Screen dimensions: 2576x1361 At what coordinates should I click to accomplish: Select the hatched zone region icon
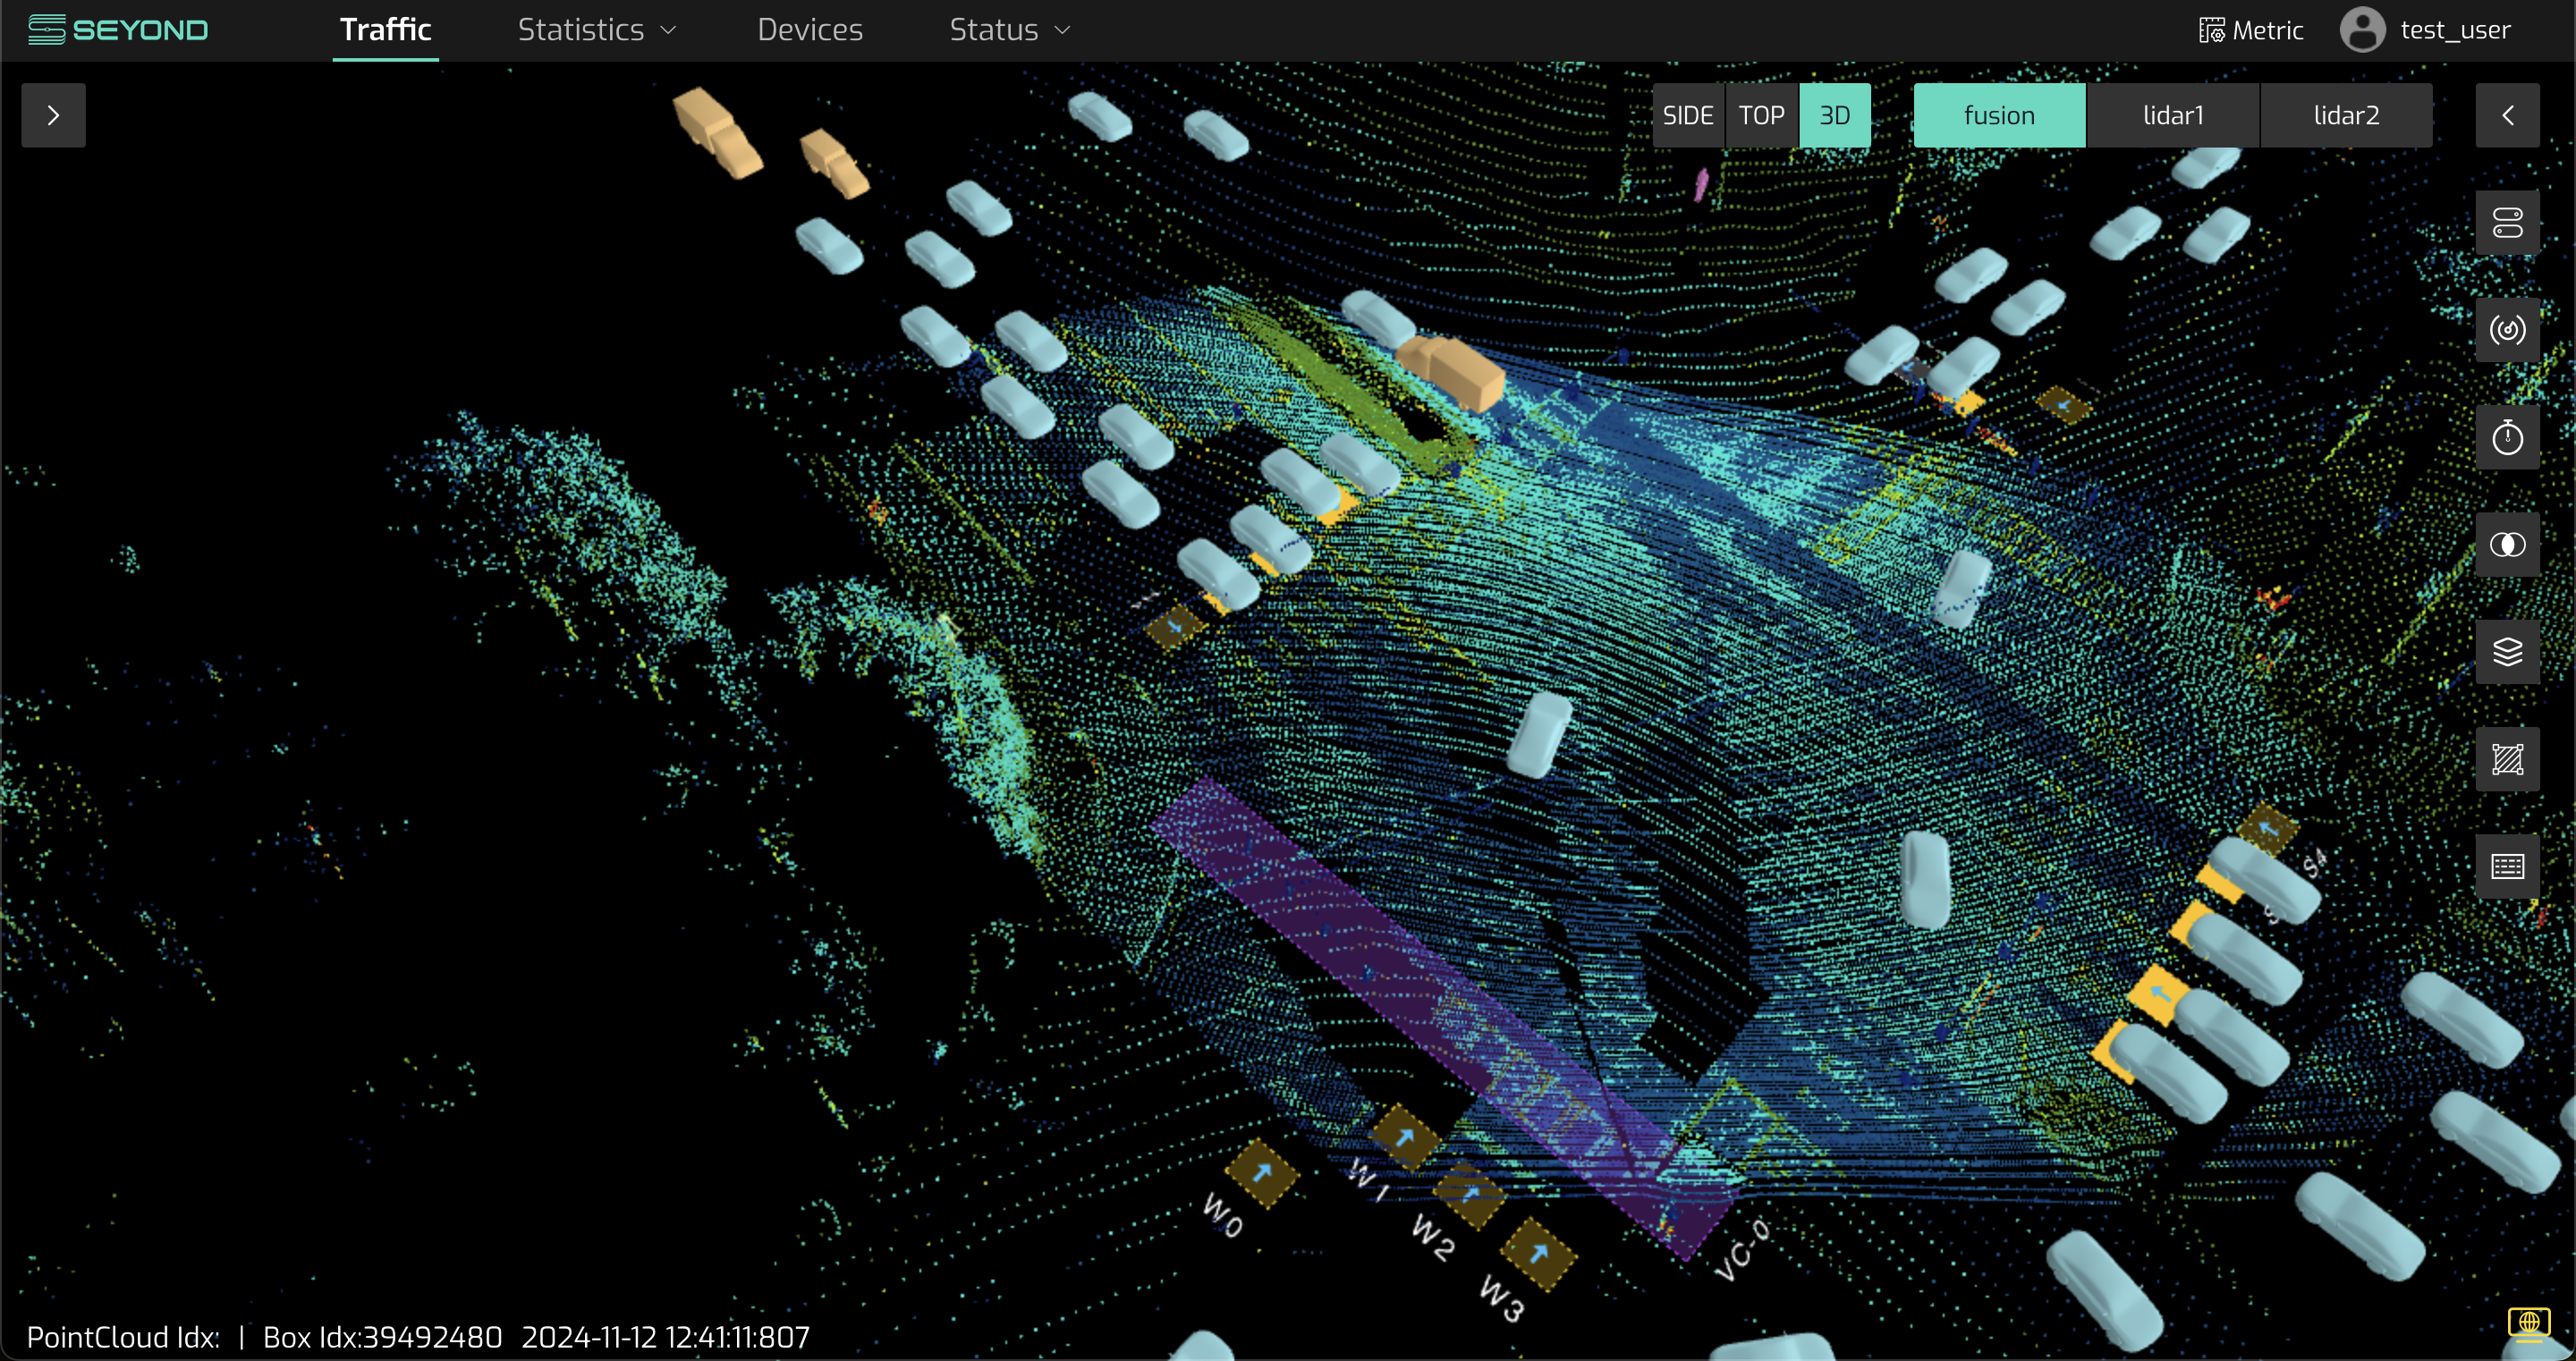2506,759
